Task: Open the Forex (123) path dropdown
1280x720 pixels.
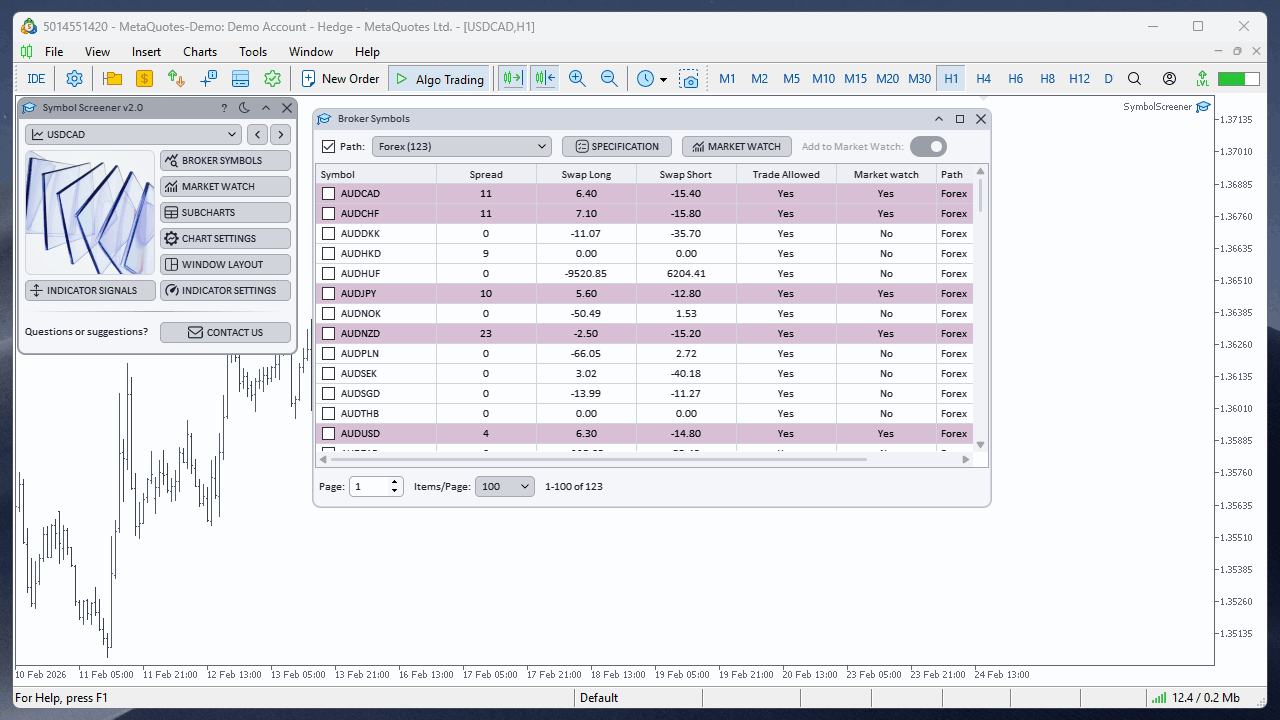Action: 461,146
